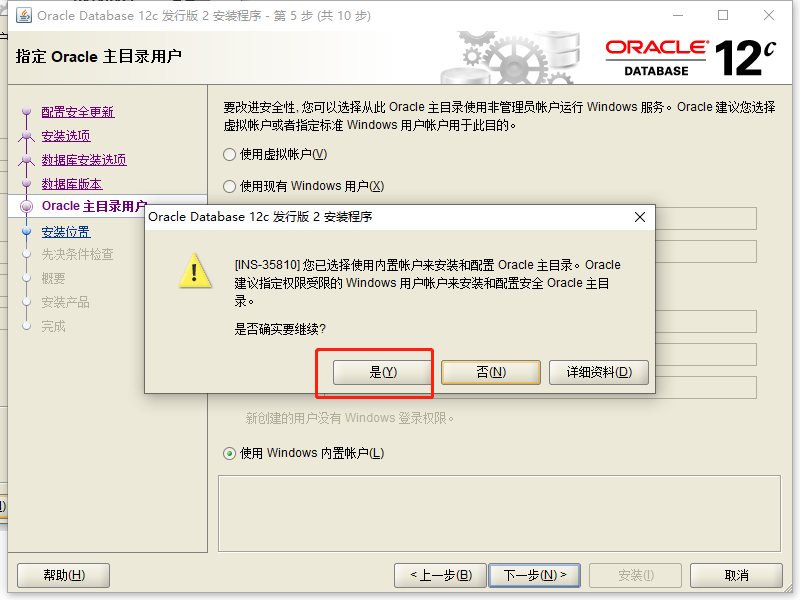800x600 pixels.
Task: Click the 帮助(H) help button
Action: [64, 576]
